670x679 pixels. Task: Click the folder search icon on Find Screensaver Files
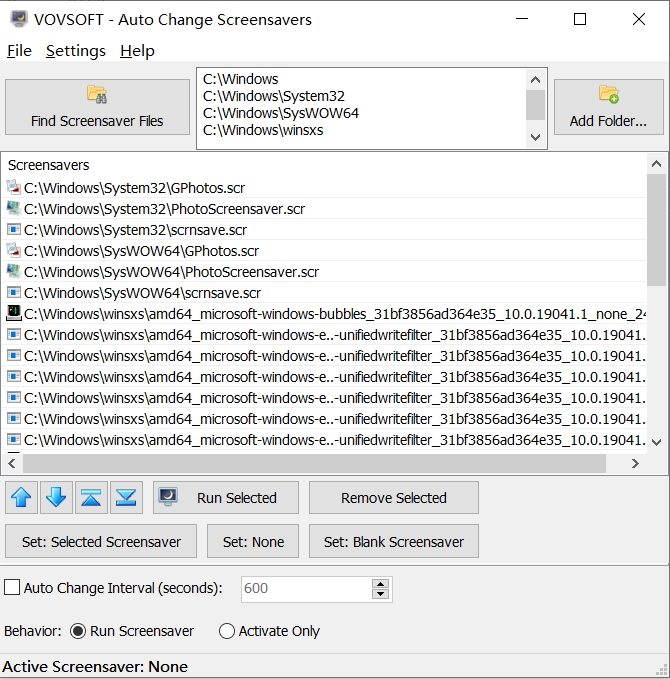tap(97, 94)
